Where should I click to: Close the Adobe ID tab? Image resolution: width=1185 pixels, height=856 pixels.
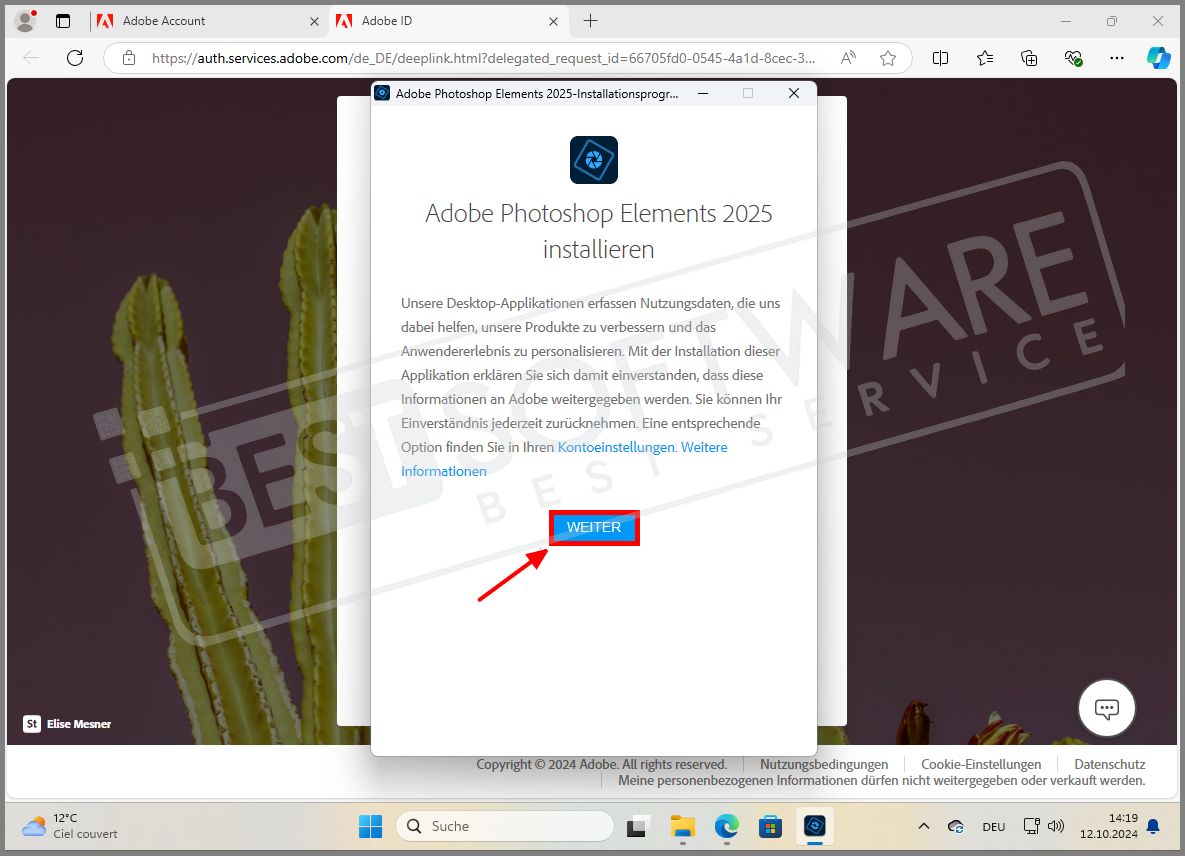point(553,21)
